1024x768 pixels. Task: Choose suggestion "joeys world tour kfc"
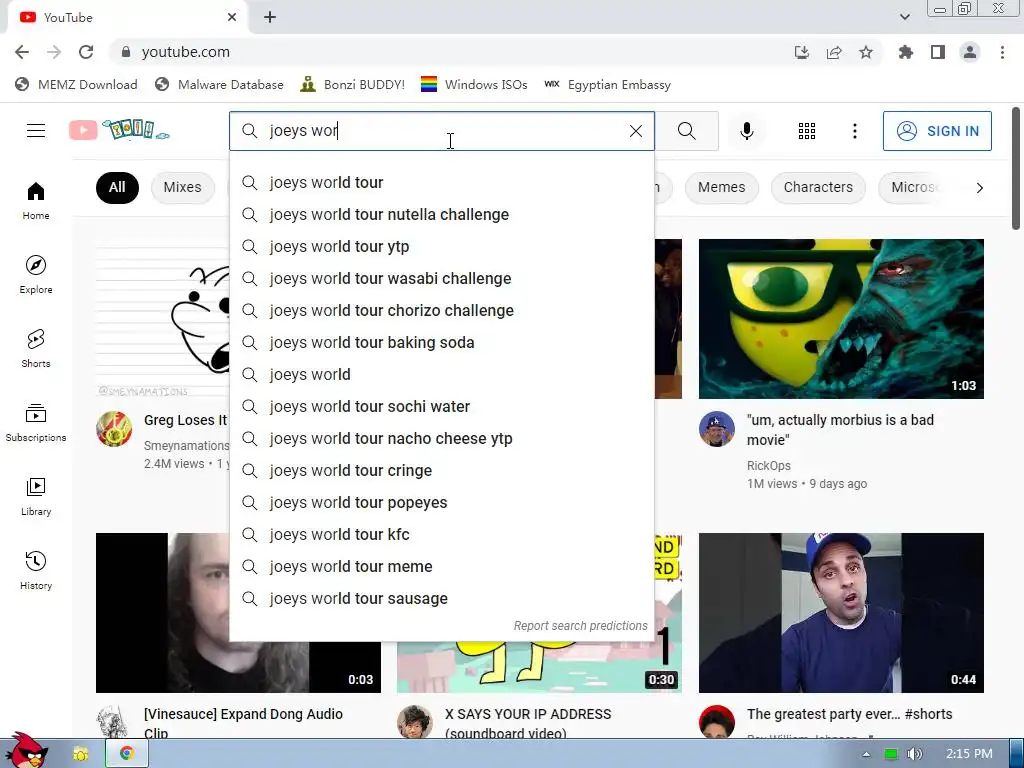(441, 535)
